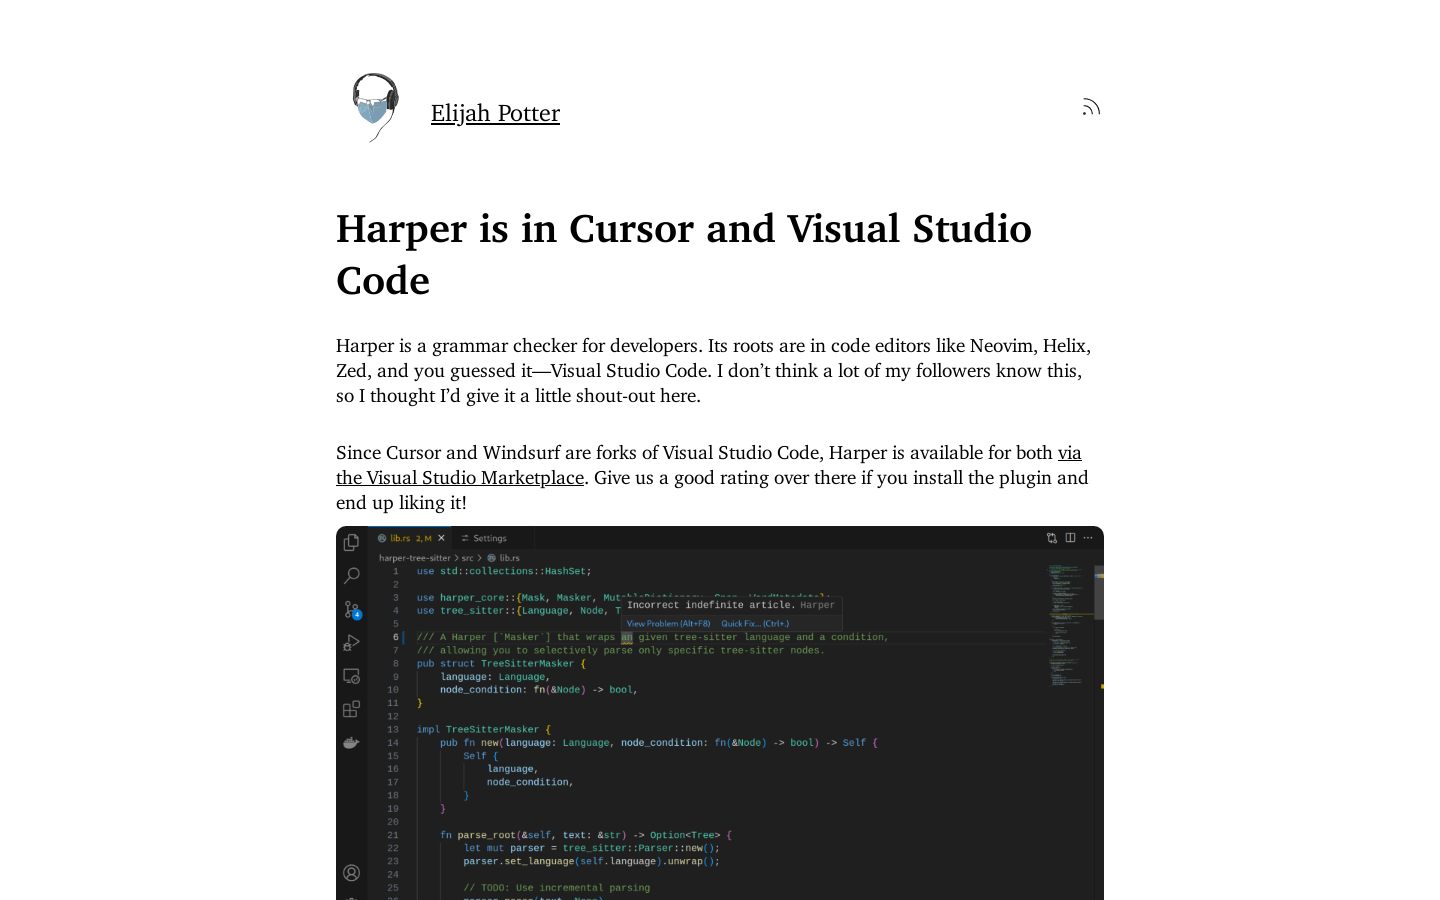Click the author avatar with headphones
This screenshot has height=900, width=1440.
(x=375, y=107)
